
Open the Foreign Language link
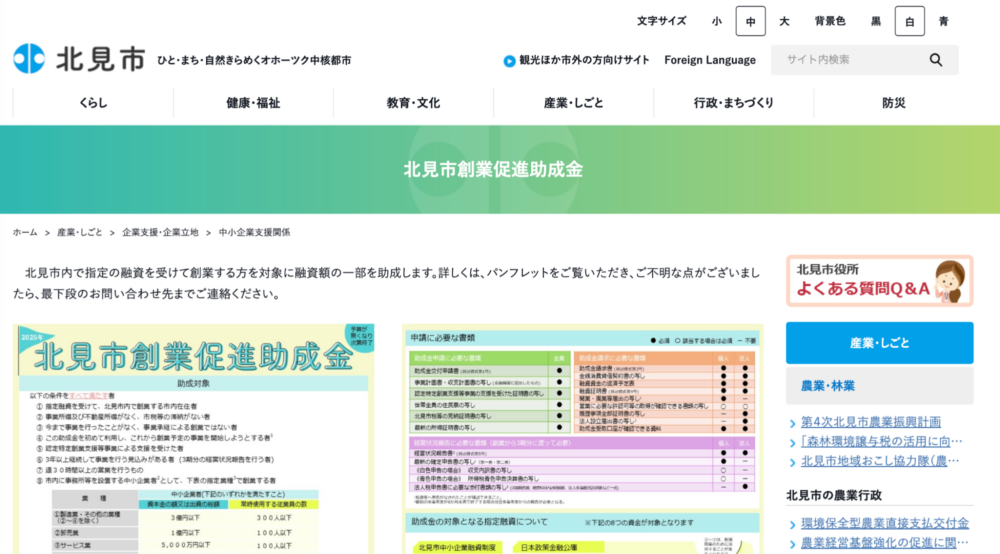(x=710, y=60)
